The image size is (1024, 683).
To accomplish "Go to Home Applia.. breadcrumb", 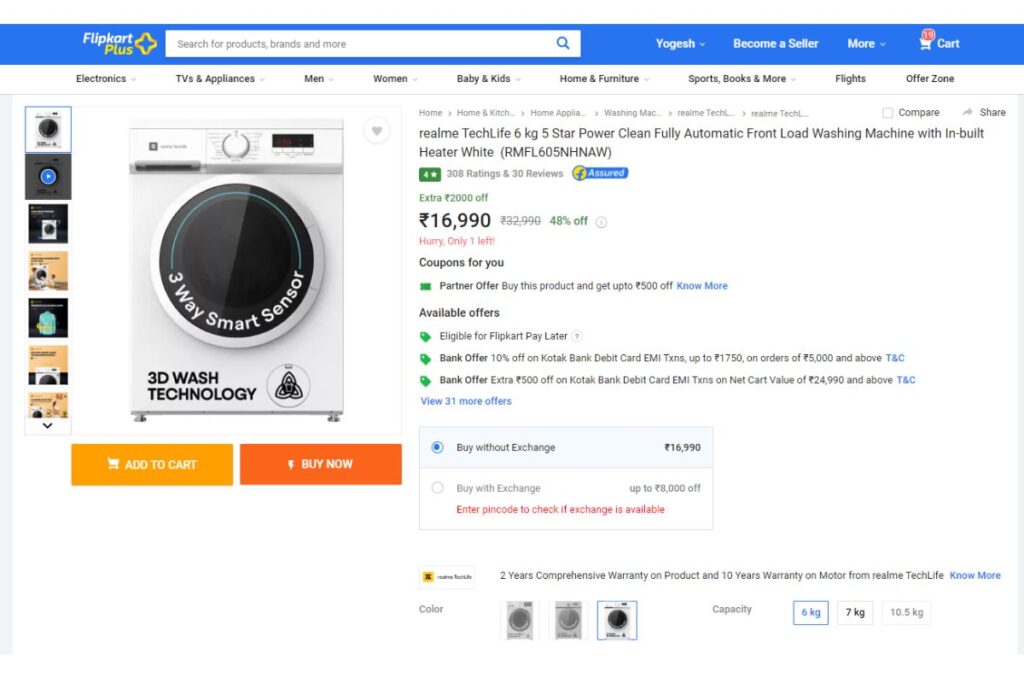I will pos(558,113).
